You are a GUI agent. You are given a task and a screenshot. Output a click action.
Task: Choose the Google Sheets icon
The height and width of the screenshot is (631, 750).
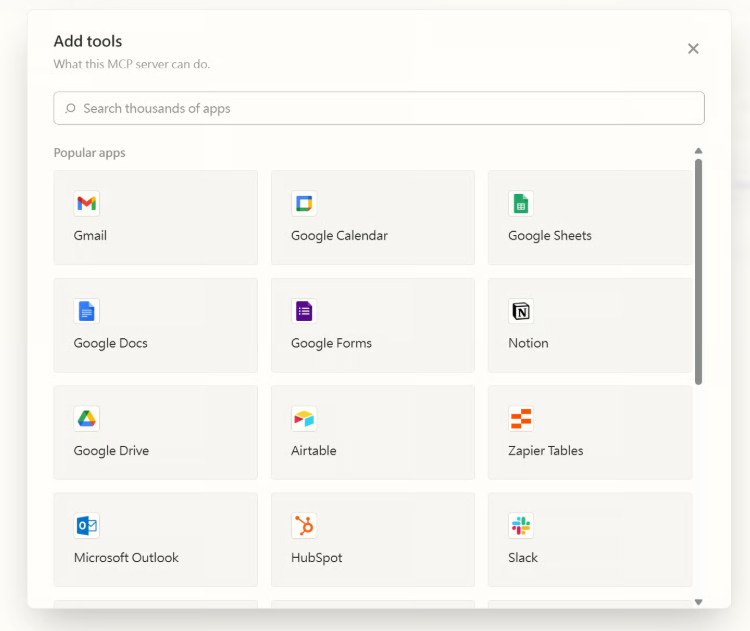pos(521,204)
